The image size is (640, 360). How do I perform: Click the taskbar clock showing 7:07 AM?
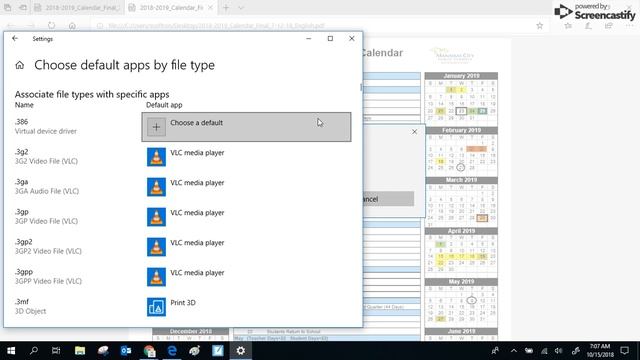point(600,351)
